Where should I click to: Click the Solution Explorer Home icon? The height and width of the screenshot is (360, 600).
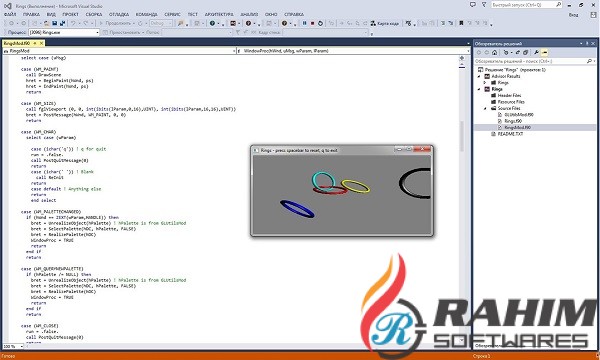494,52
